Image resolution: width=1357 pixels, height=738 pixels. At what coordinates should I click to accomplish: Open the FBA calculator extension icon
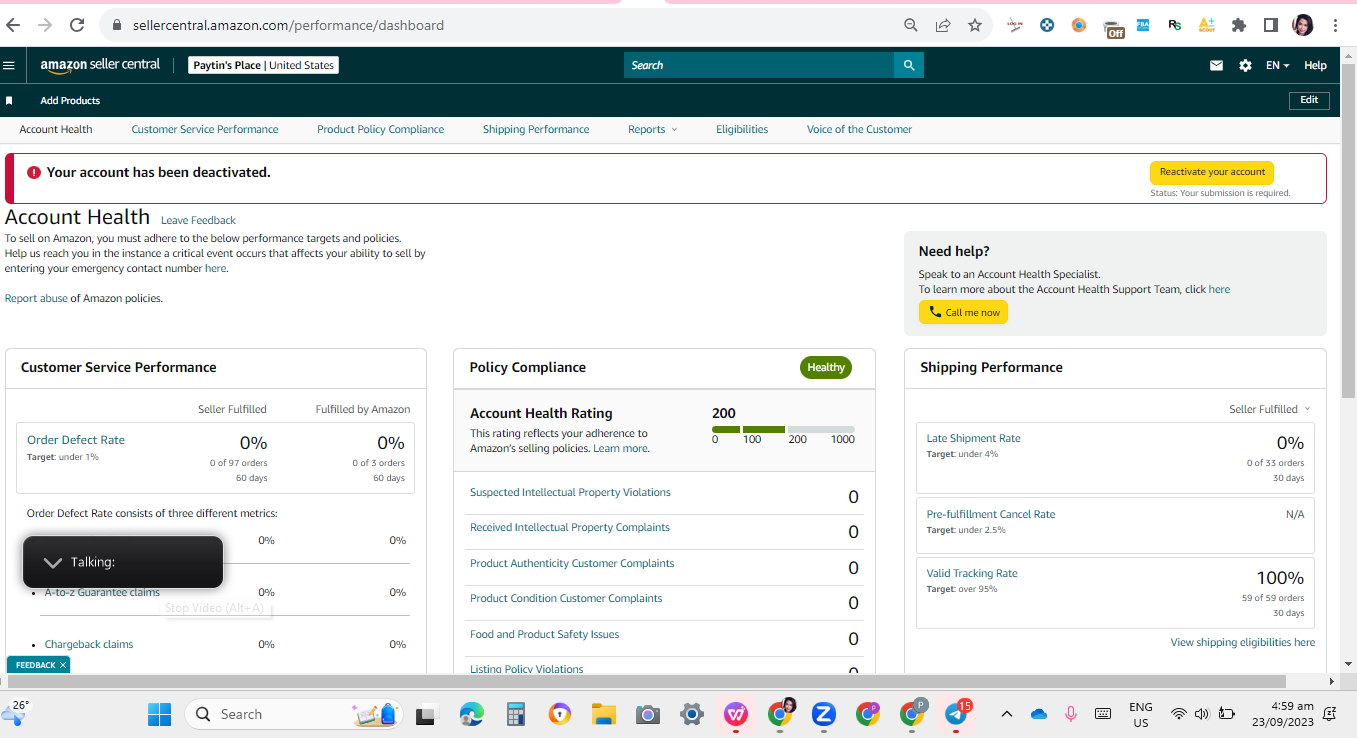point(1143,25)
